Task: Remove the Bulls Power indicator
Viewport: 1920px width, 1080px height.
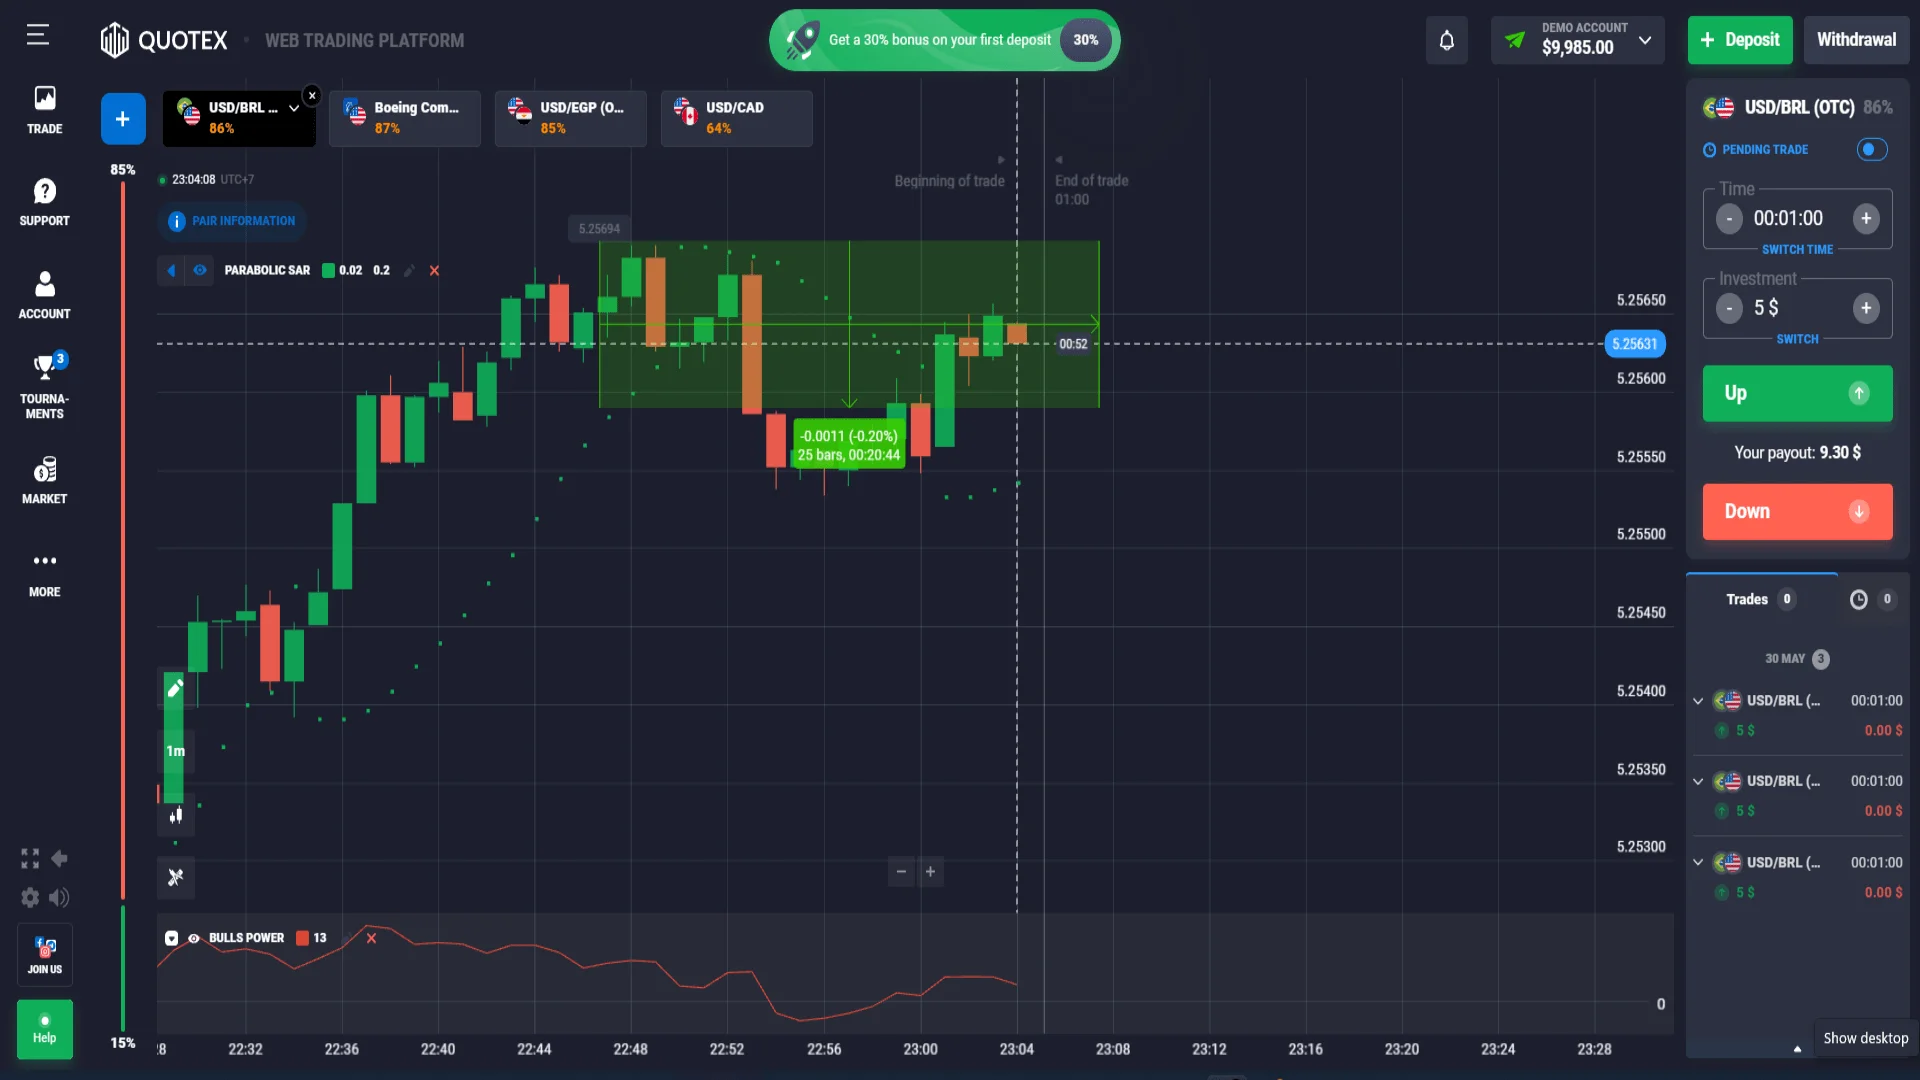Action: [371, 938]
